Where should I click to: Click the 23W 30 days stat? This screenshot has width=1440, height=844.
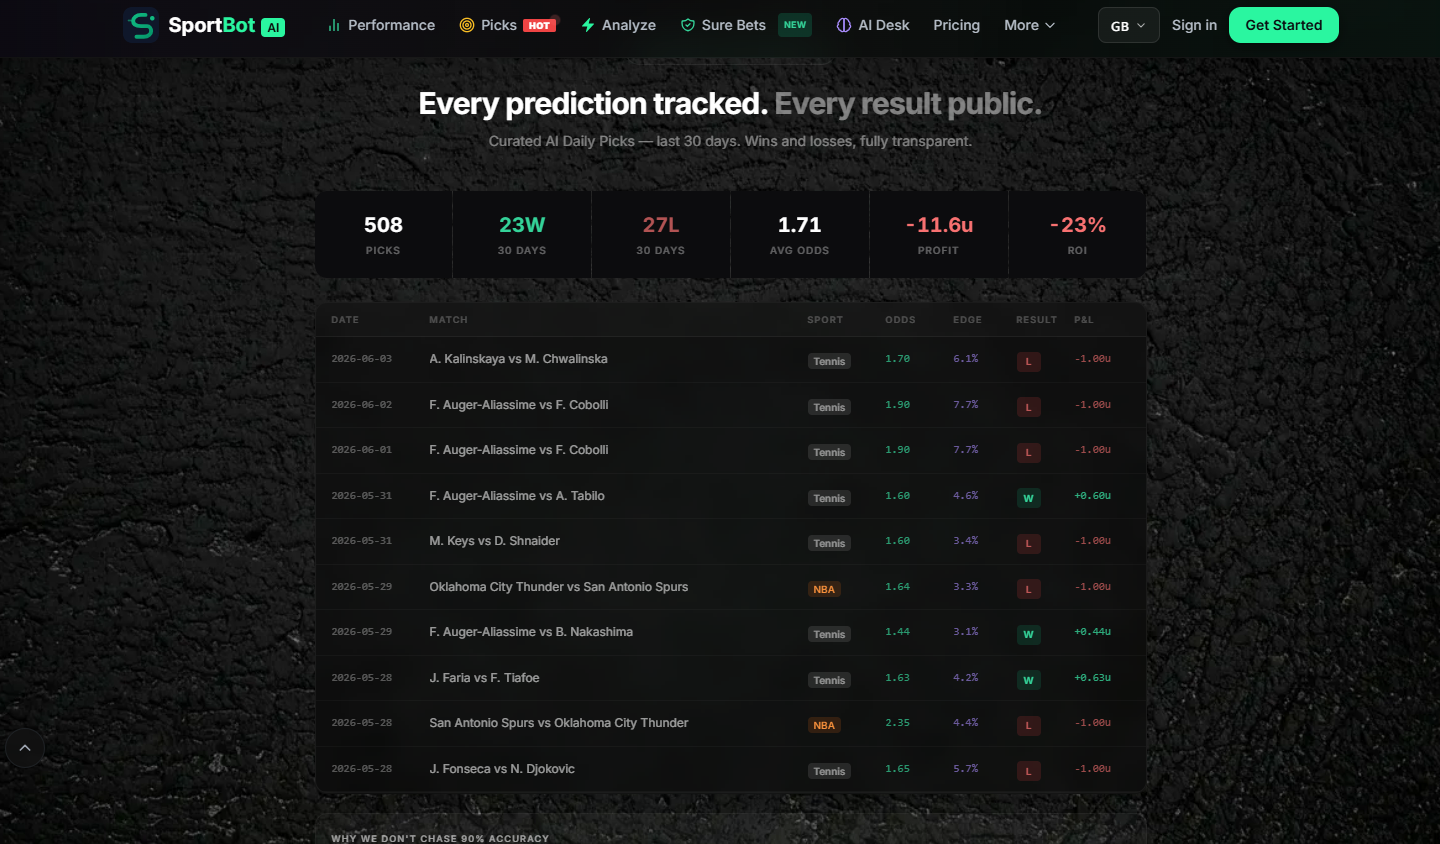522,234
